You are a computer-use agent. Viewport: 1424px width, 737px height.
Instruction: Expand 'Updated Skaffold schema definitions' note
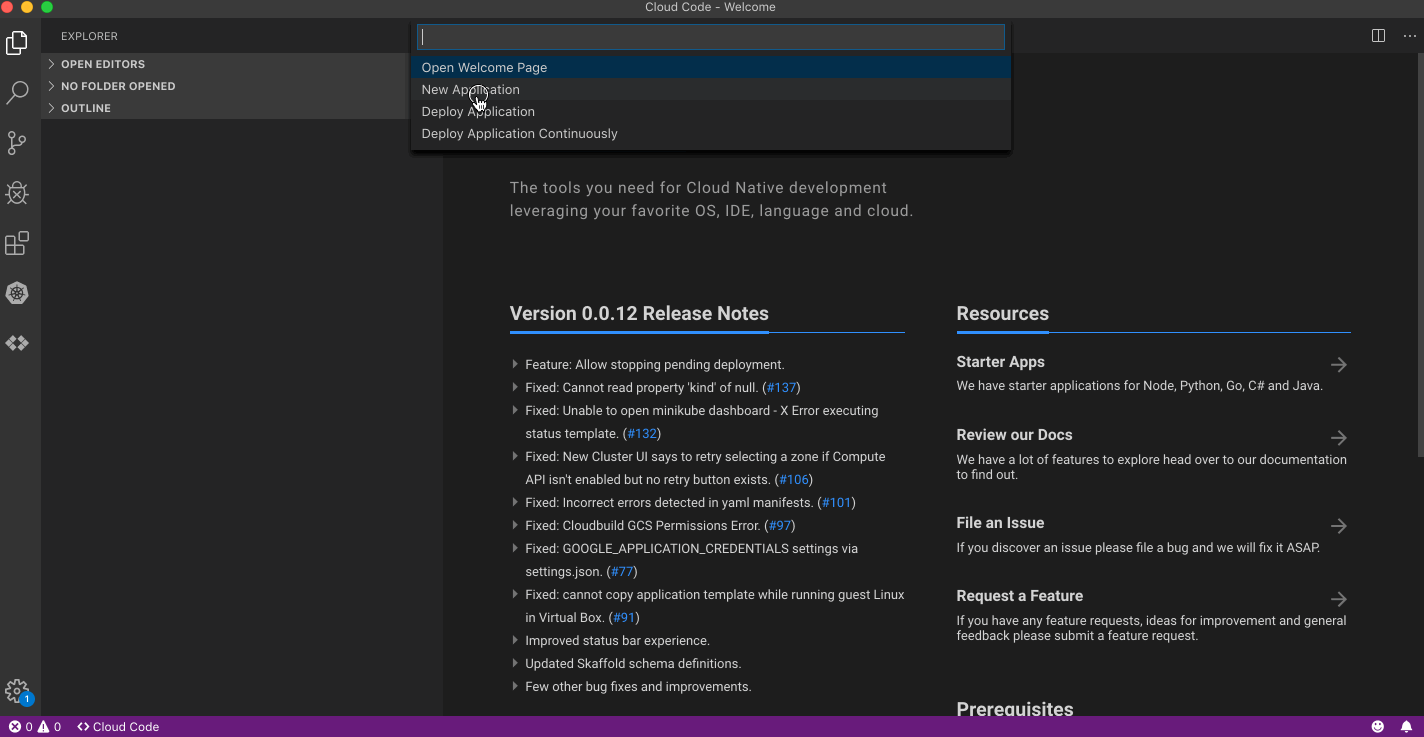[x=515, y=664]
